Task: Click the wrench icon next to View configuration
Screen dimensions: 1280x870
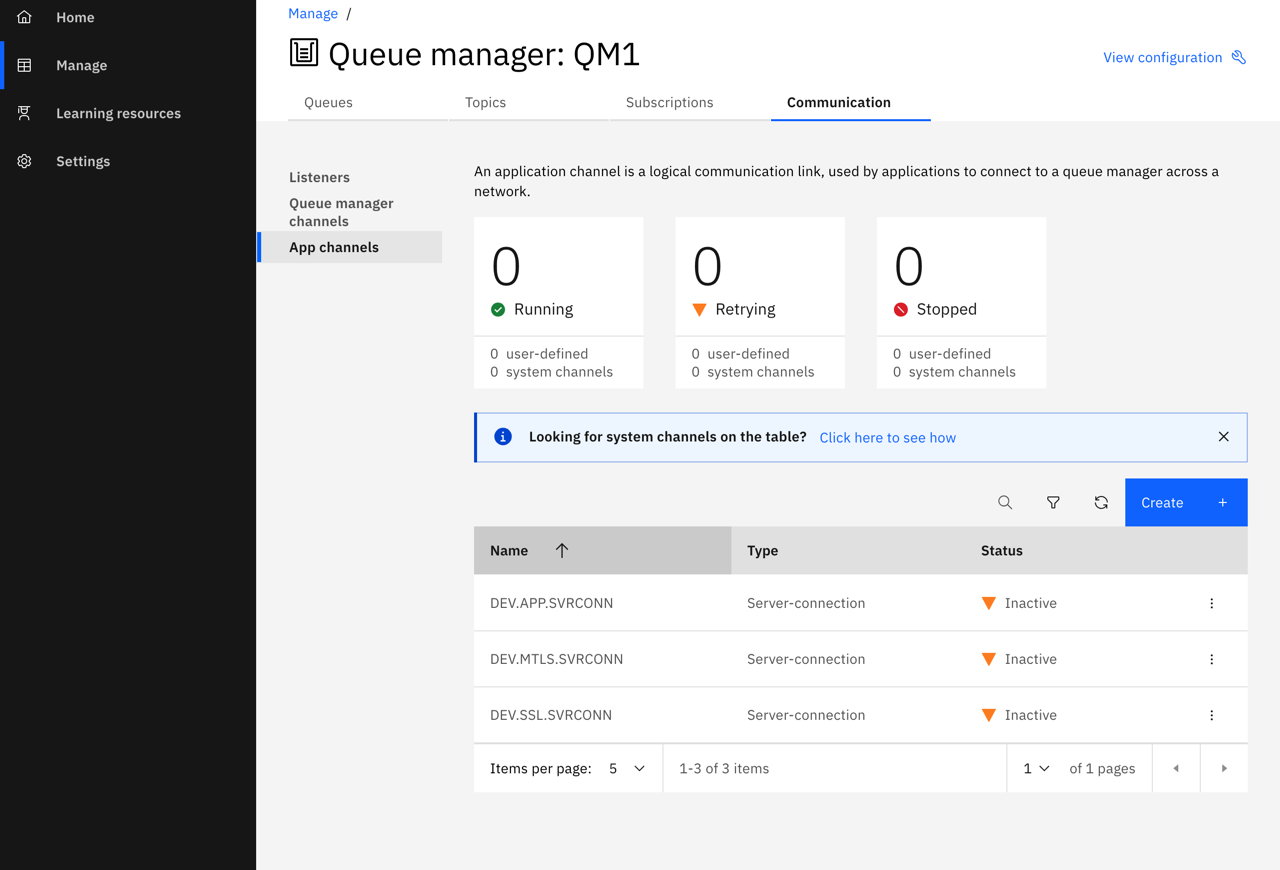Action: click(1239, 57)
